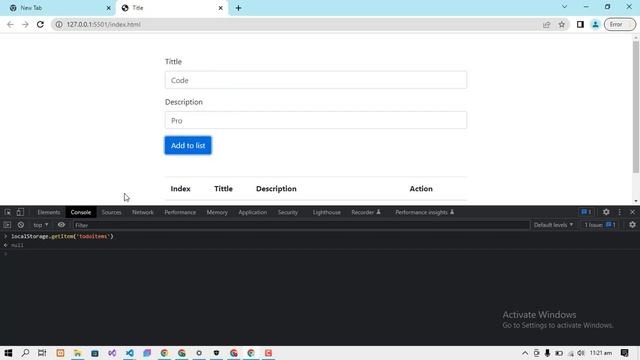Screen dimensions: 640x360
Task: Open the Memory tab
Action: pyautogui.click(x=217, y=212)
